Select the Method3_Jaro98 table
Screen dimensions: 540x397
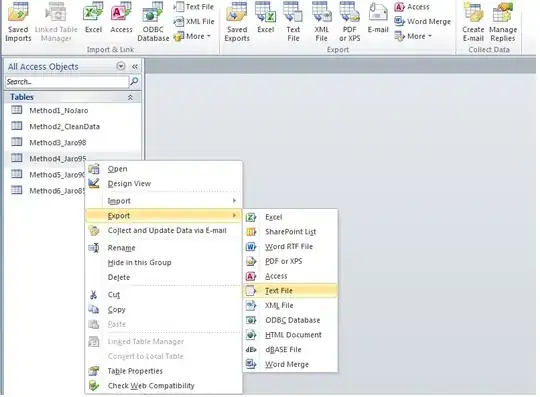coord(73,143)
